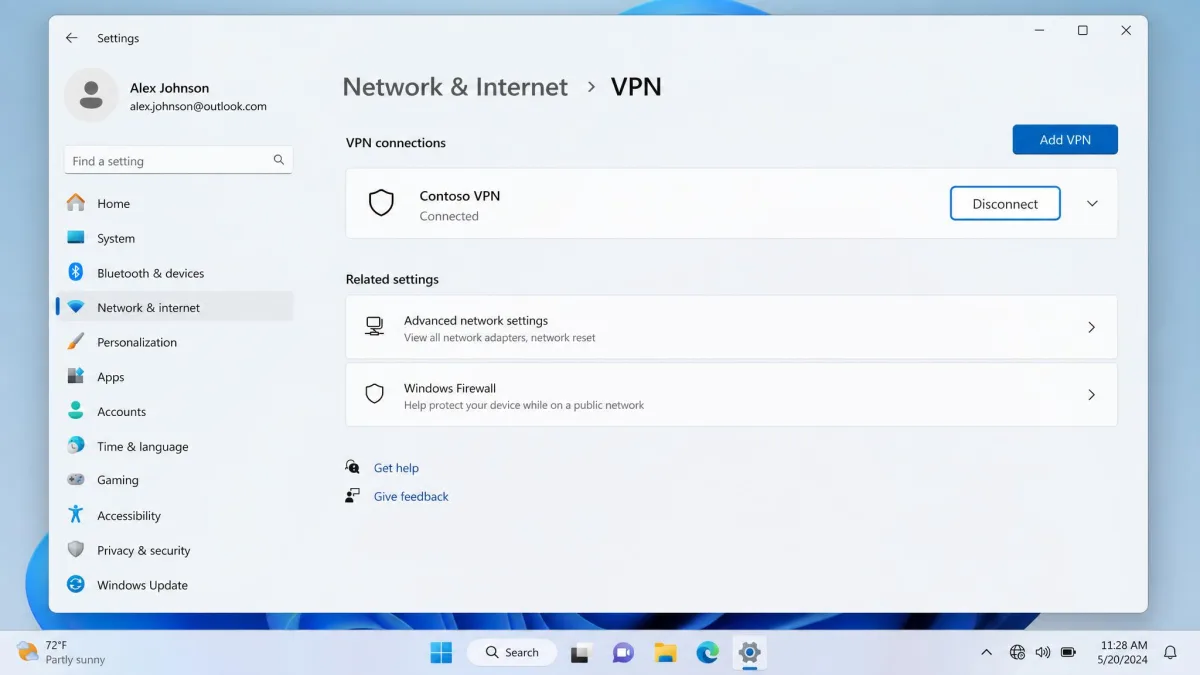Click the Time & language globe icon
The image size is (1200, 675).
click(76, 446)
